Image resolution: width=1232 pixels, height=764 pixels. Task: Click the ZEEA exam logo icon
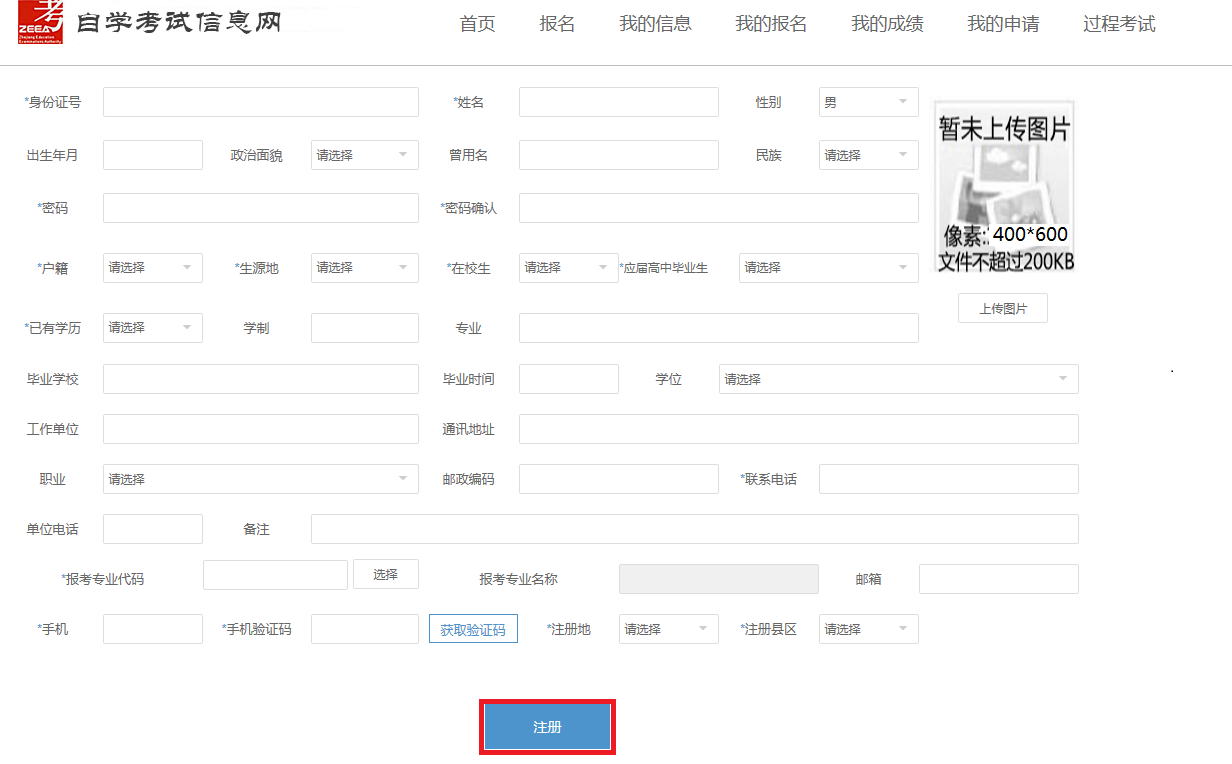(x=40, y=23)
